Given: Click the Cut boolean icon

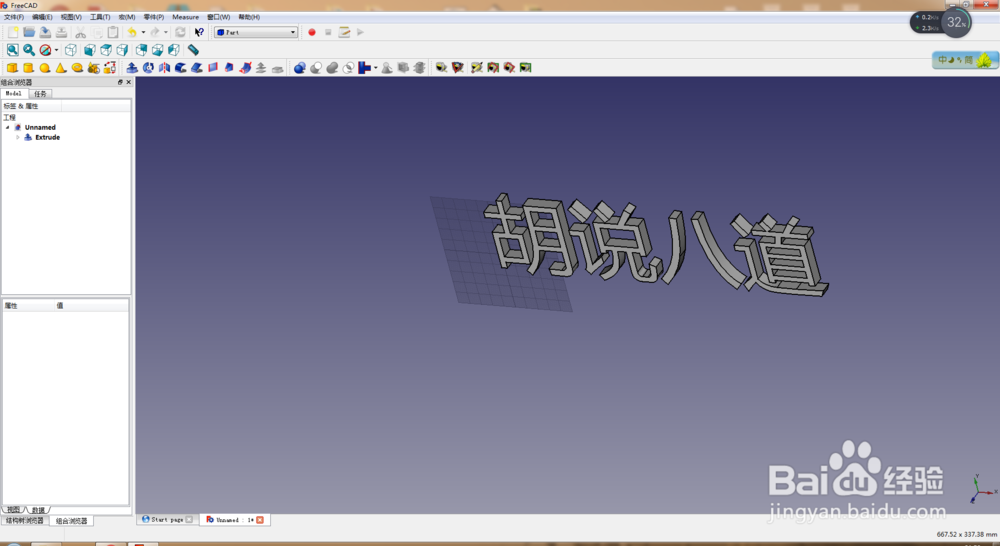Looking at the screenshot, I should point(316,68).
